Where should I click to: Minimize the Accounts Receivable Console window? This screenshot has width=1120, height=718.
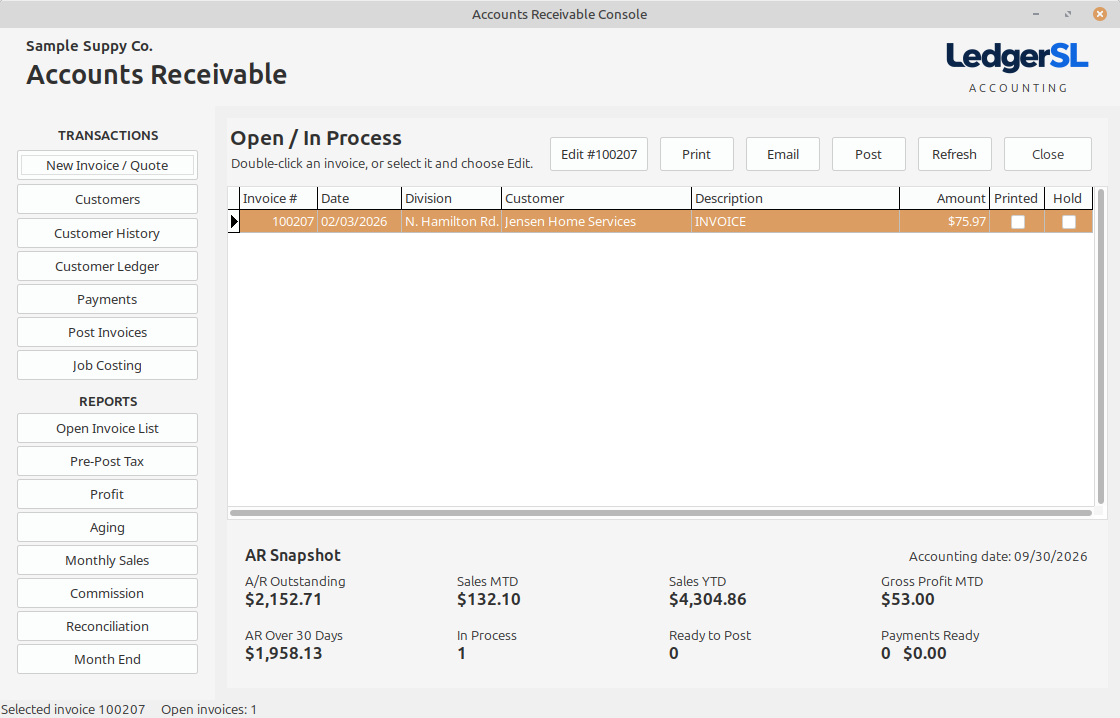pyautogui.click(x=1036, y=14)
